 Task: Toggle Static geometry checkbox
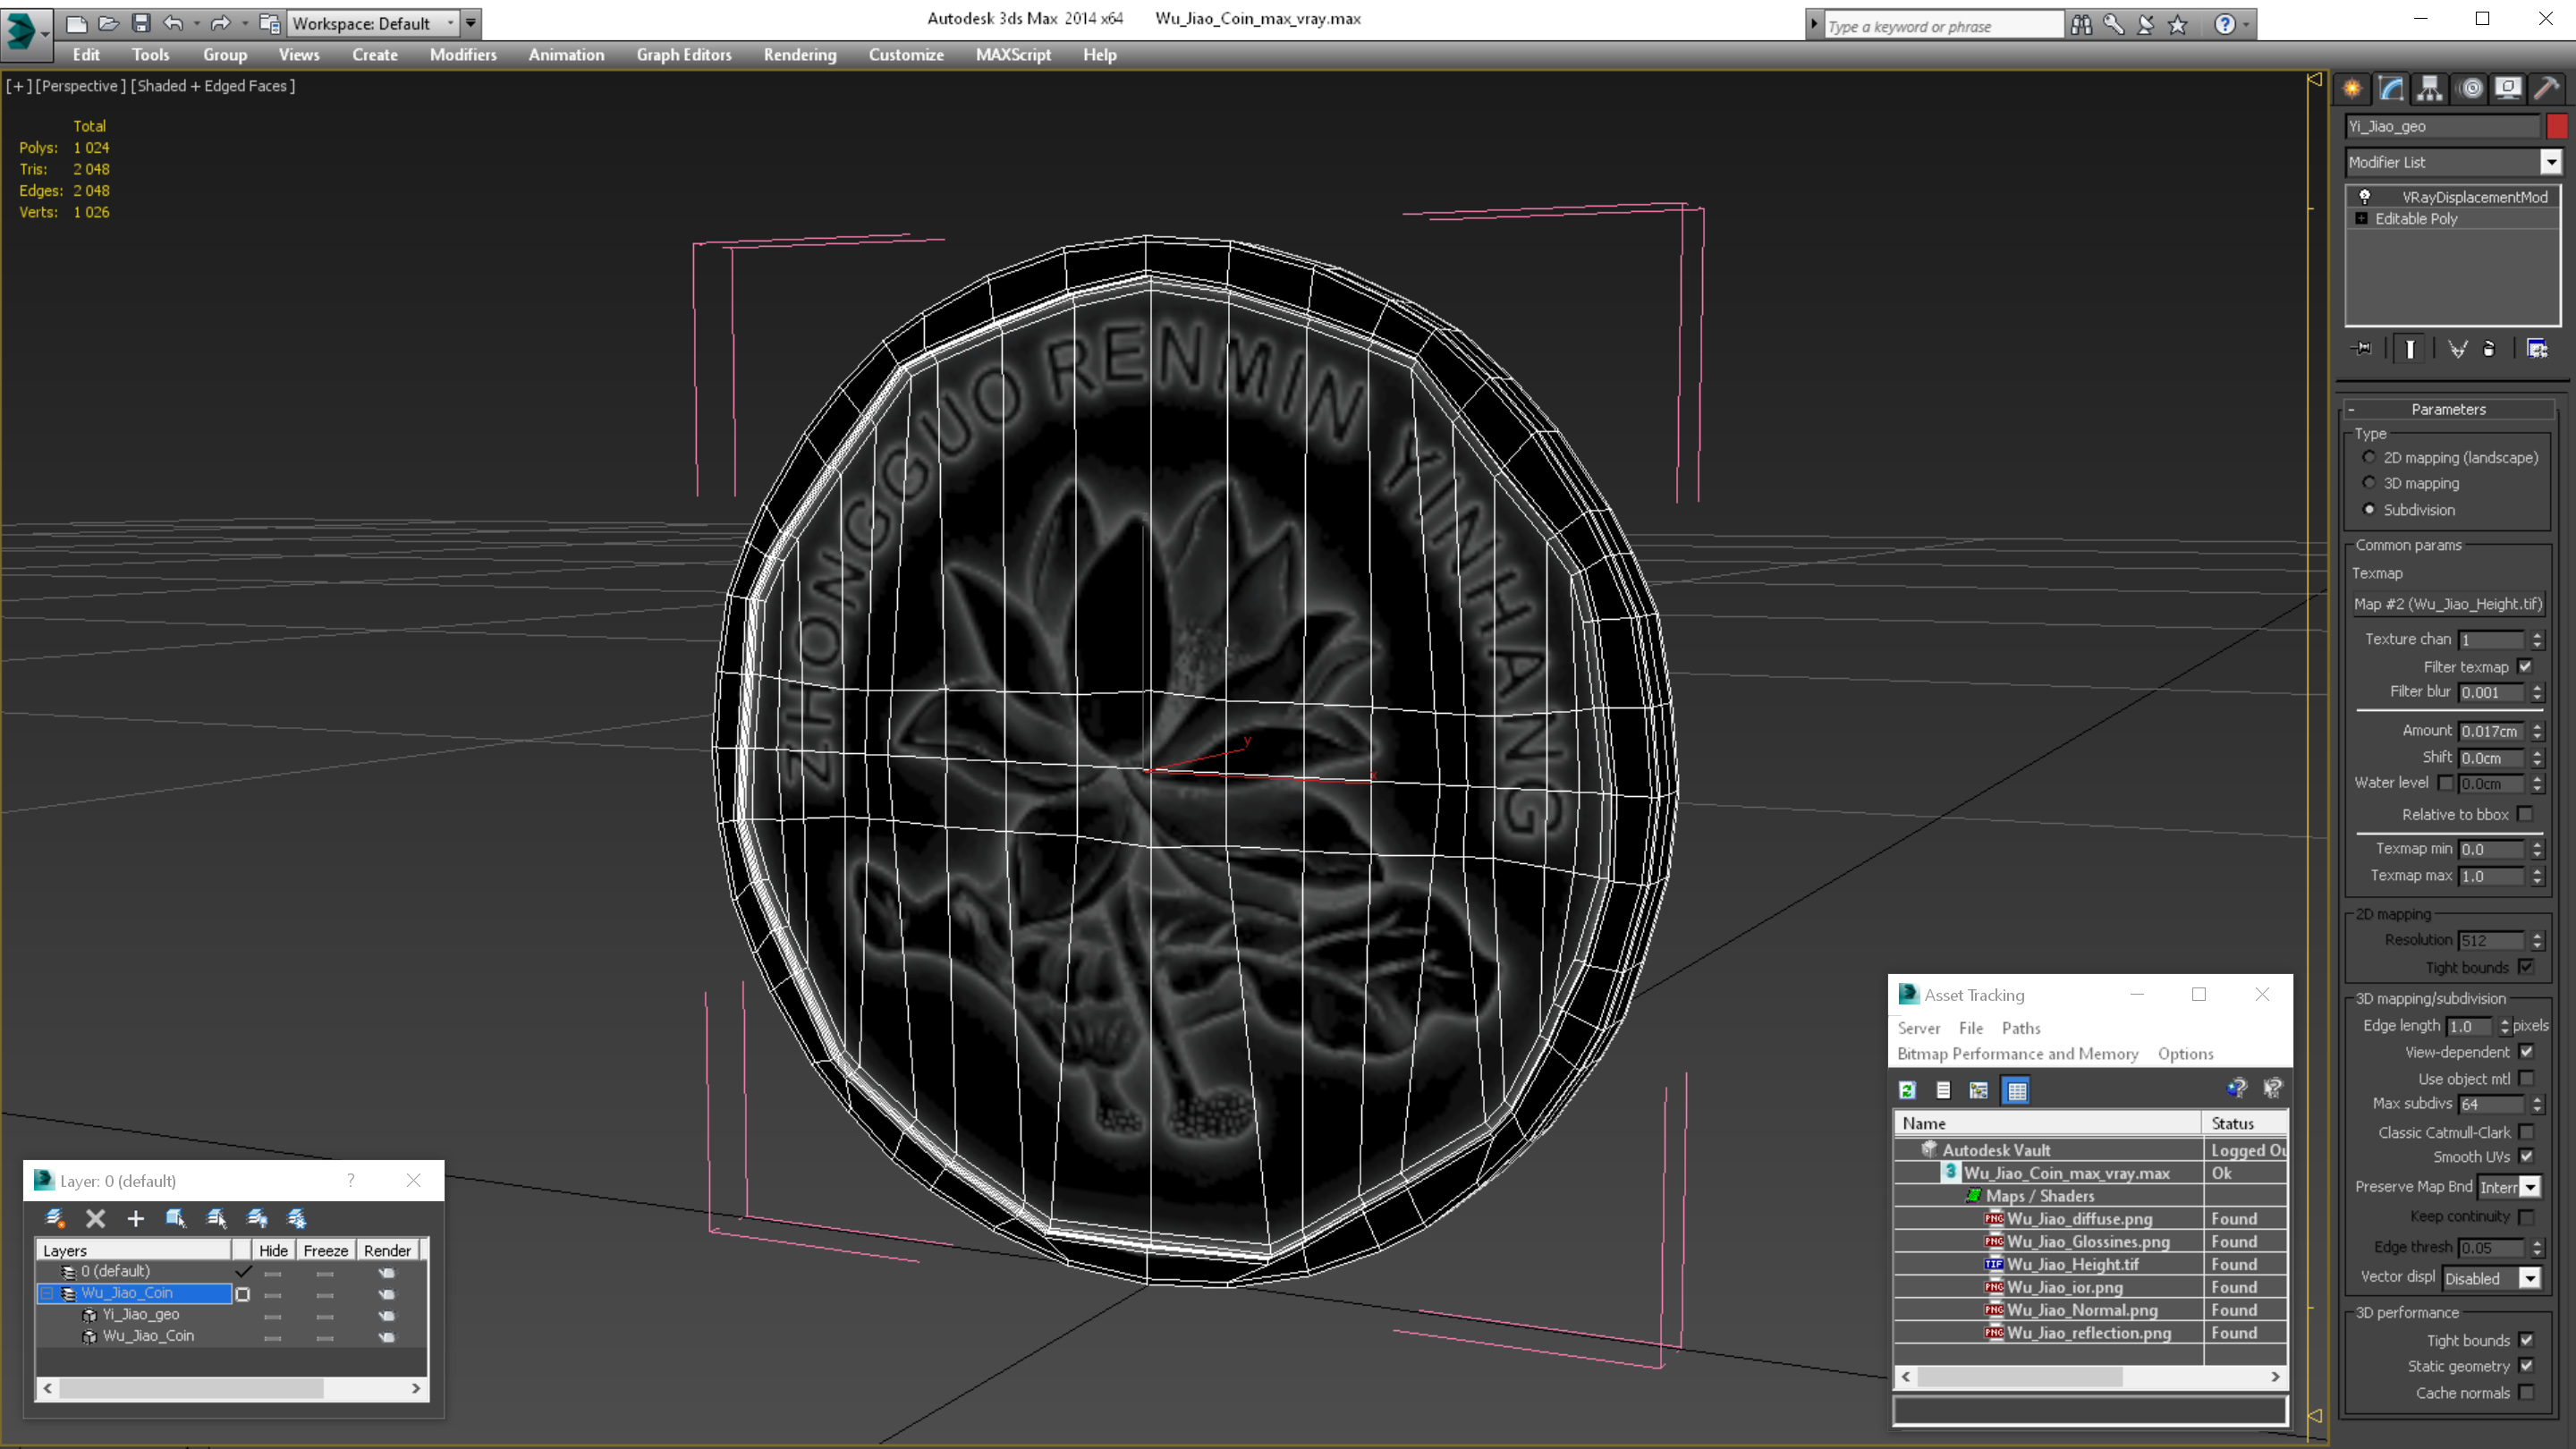tap(2526, 1366)
